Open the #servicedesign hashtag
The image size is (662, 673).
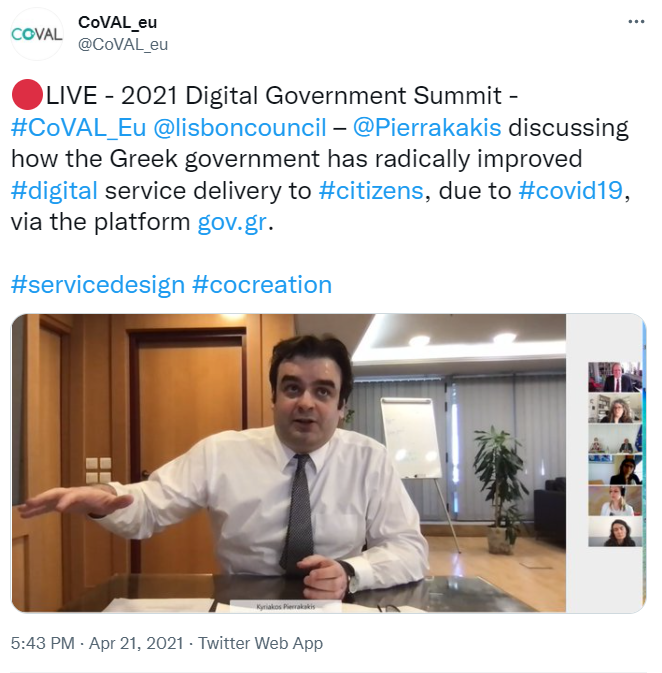[x=98, y=285]
